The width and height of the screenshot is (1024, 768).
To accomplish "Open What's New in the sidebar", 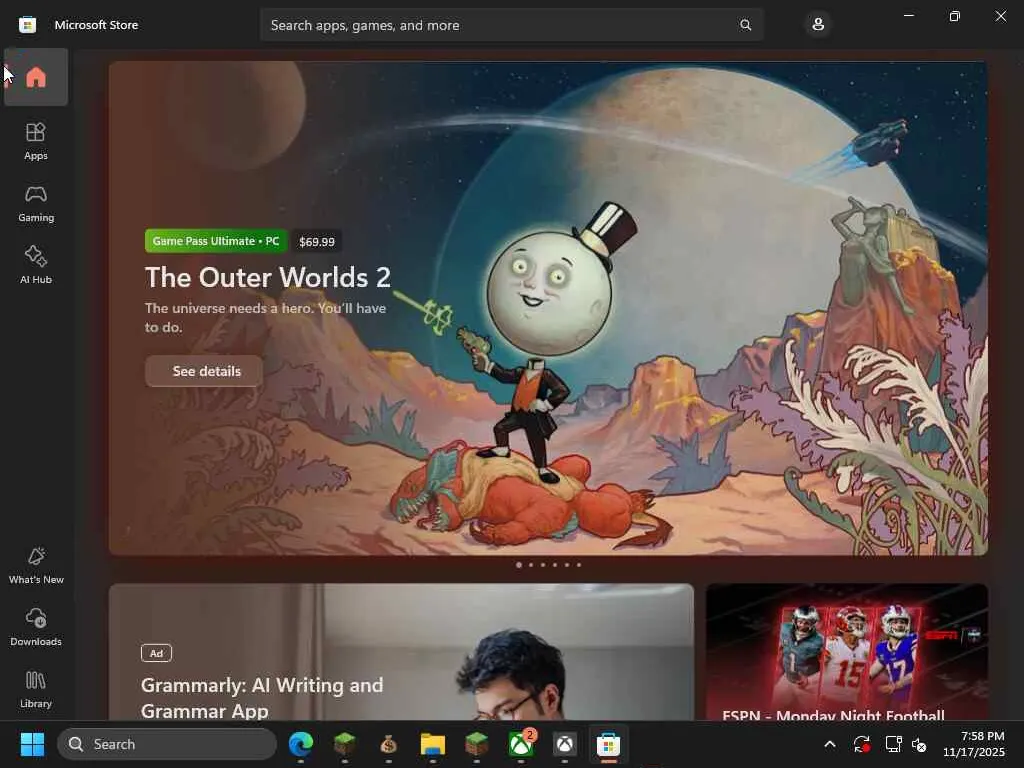I will 36,566.
